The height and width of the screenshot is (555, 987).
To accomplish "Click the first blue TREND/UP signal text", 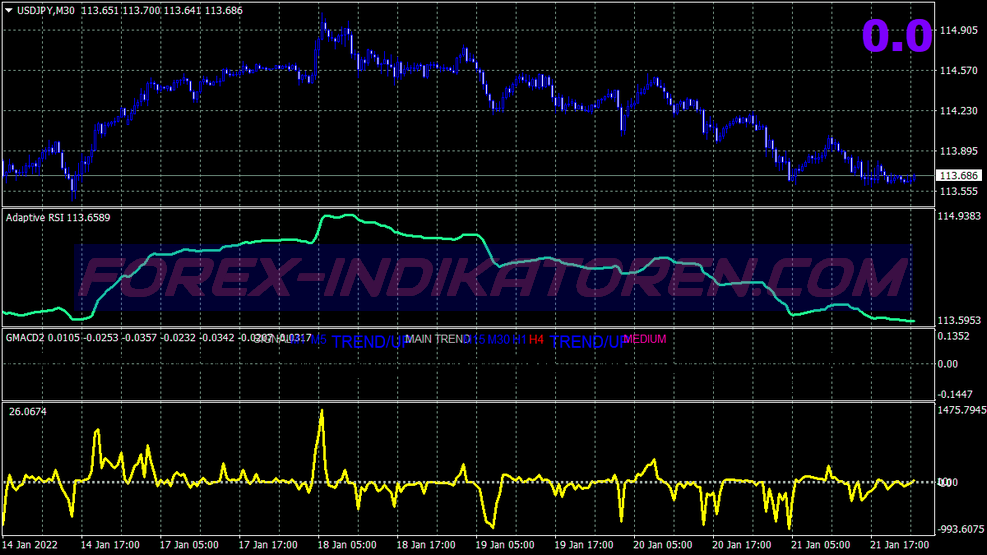I will coord(370,342).
